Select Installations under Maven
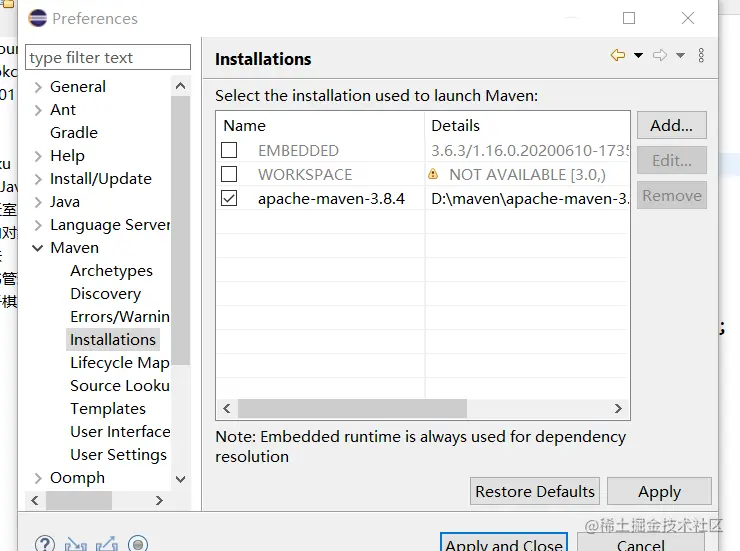The height and width of the screenshot is (551, 740). [x=113, y=340]
